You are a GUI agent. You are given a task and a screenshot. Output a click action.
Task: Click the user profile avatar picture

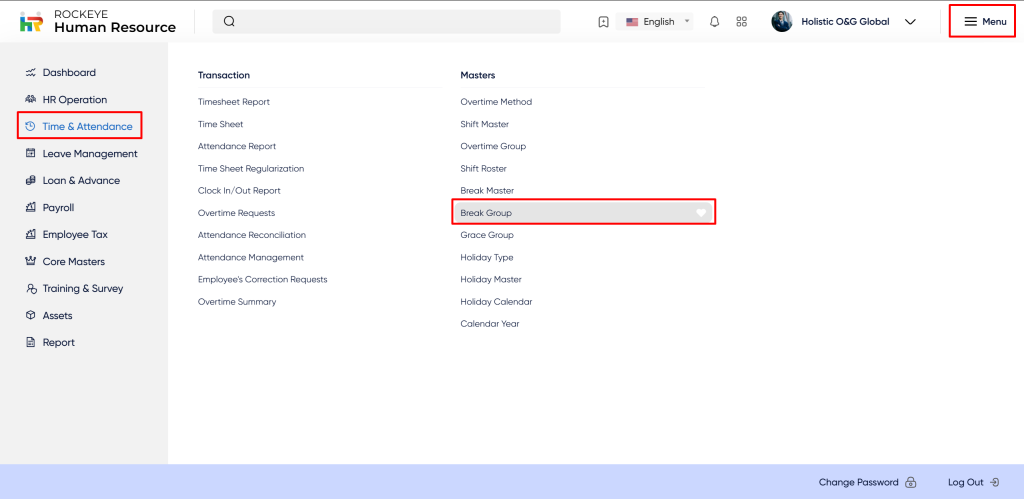(x=782, y=22)
